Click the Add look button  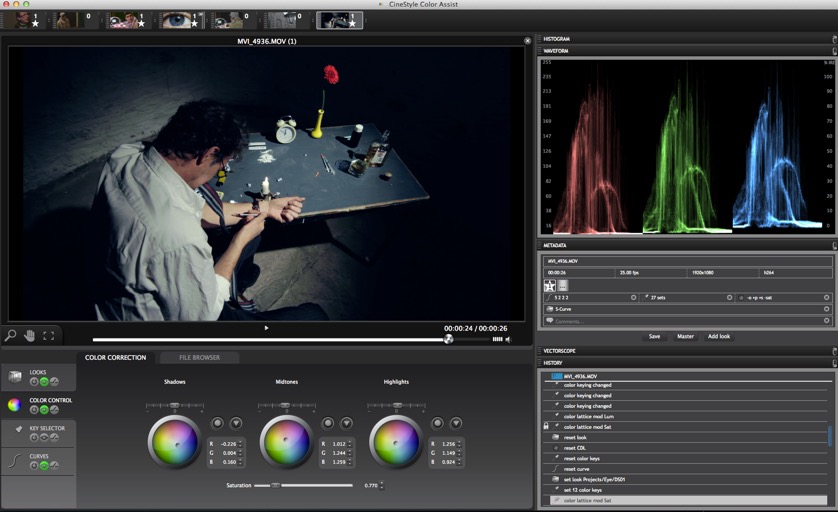point(719,336)
